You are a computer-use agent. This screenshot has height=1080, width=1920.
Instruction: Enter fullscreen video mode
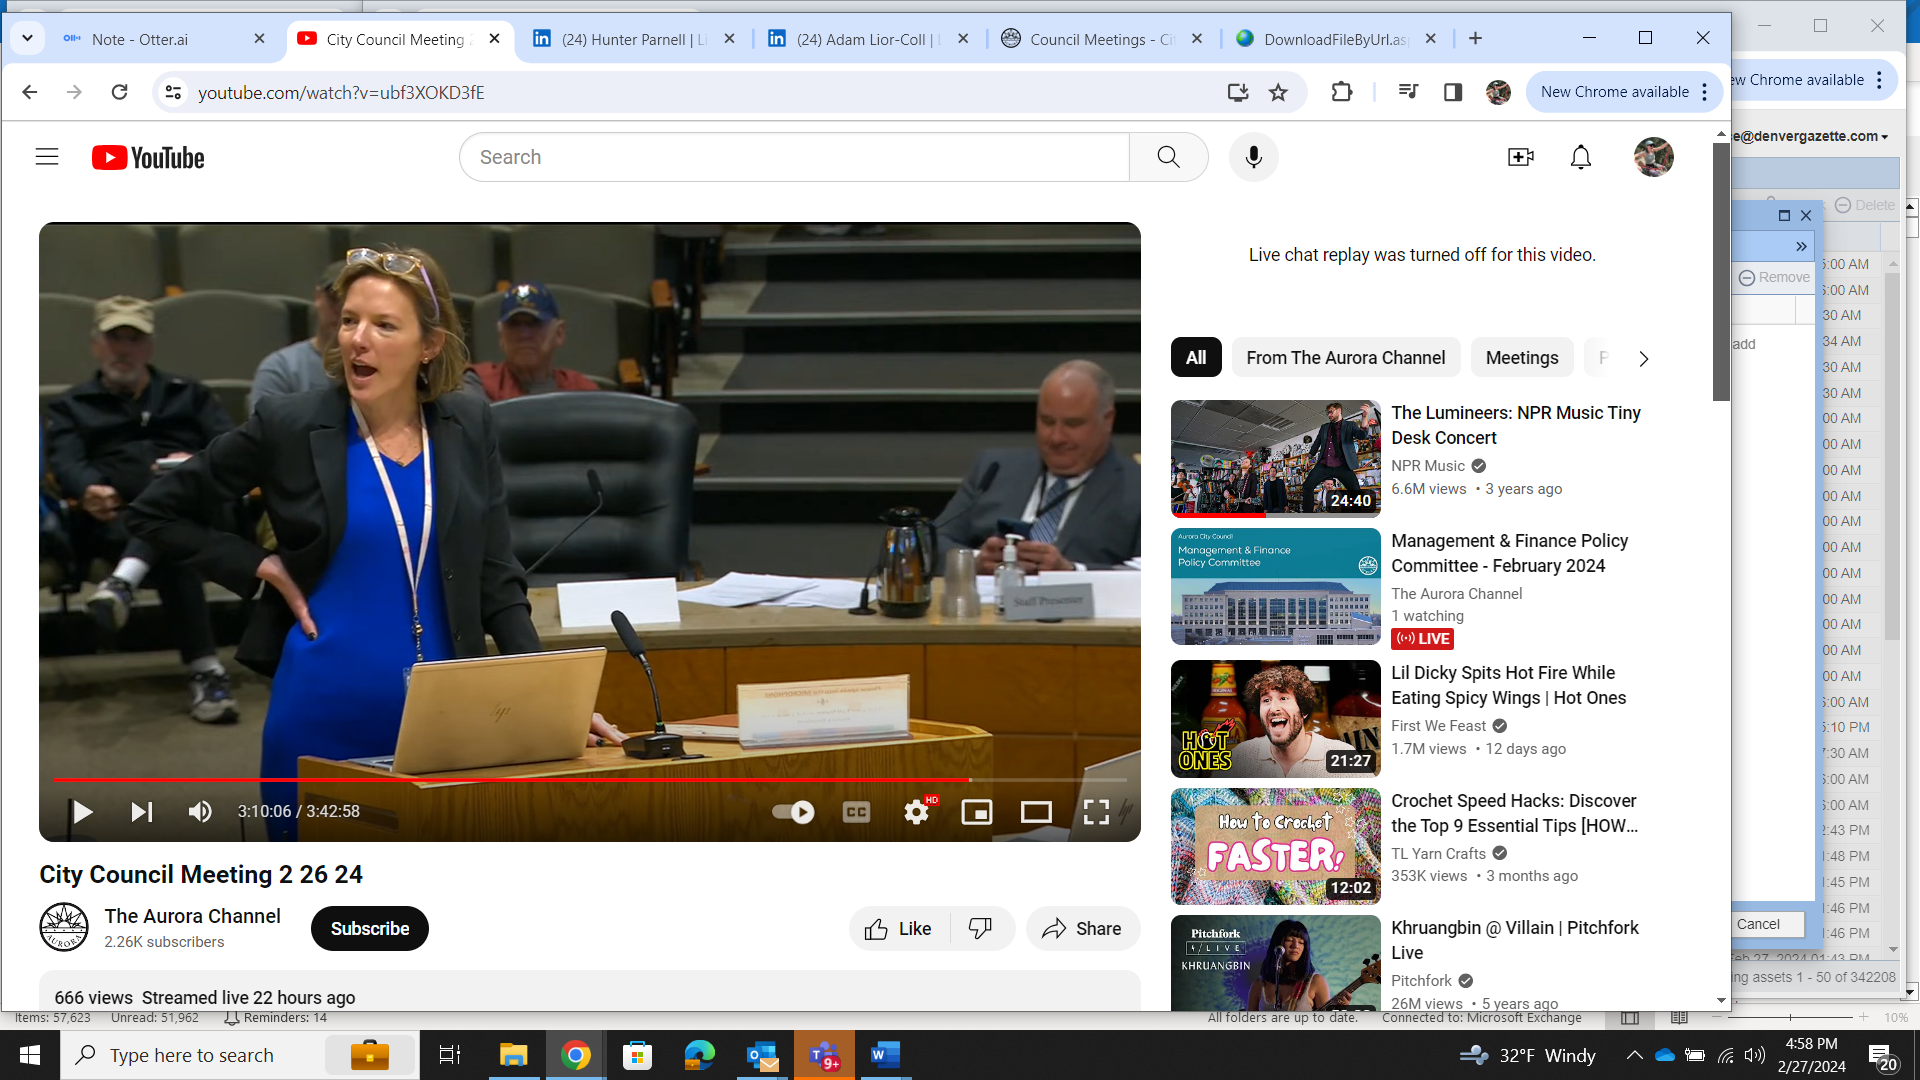click(1096, 812)
